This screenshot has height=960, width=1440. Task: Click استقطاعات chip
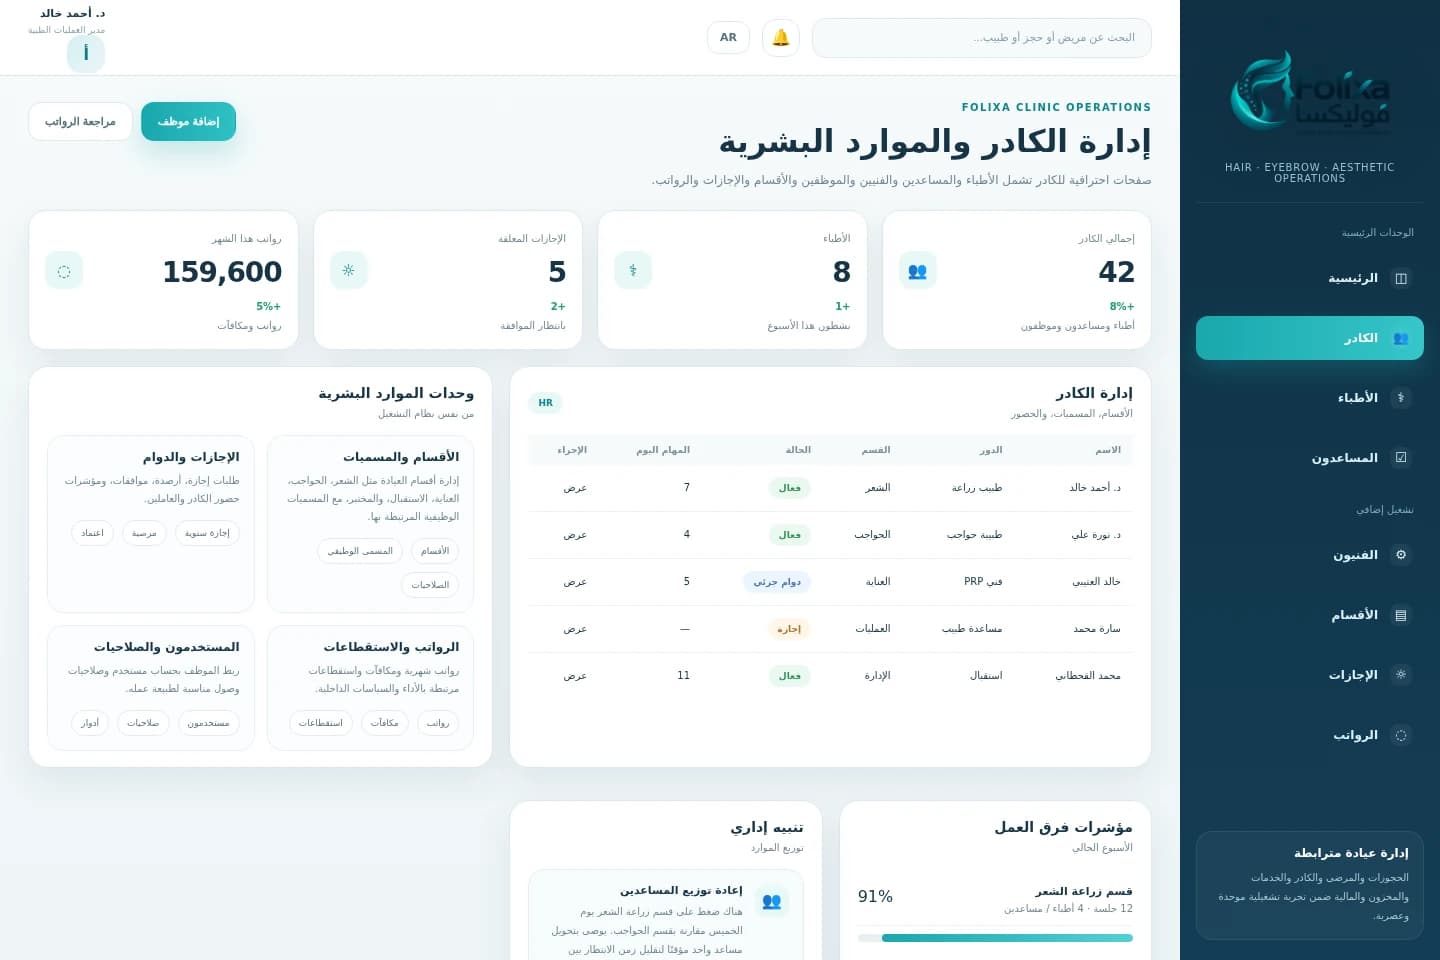[x=321, y=723]
